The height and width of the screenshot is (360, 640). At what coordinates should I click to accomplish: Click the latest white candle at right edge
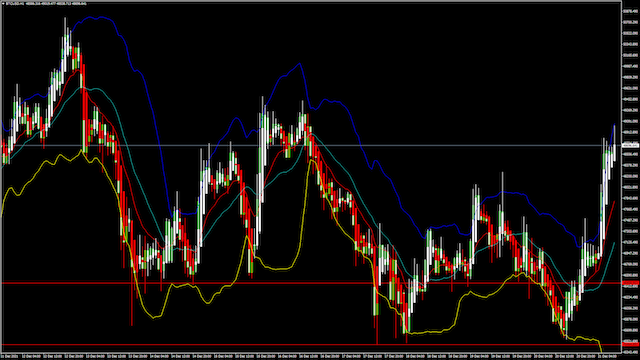[x=614, y=153]
